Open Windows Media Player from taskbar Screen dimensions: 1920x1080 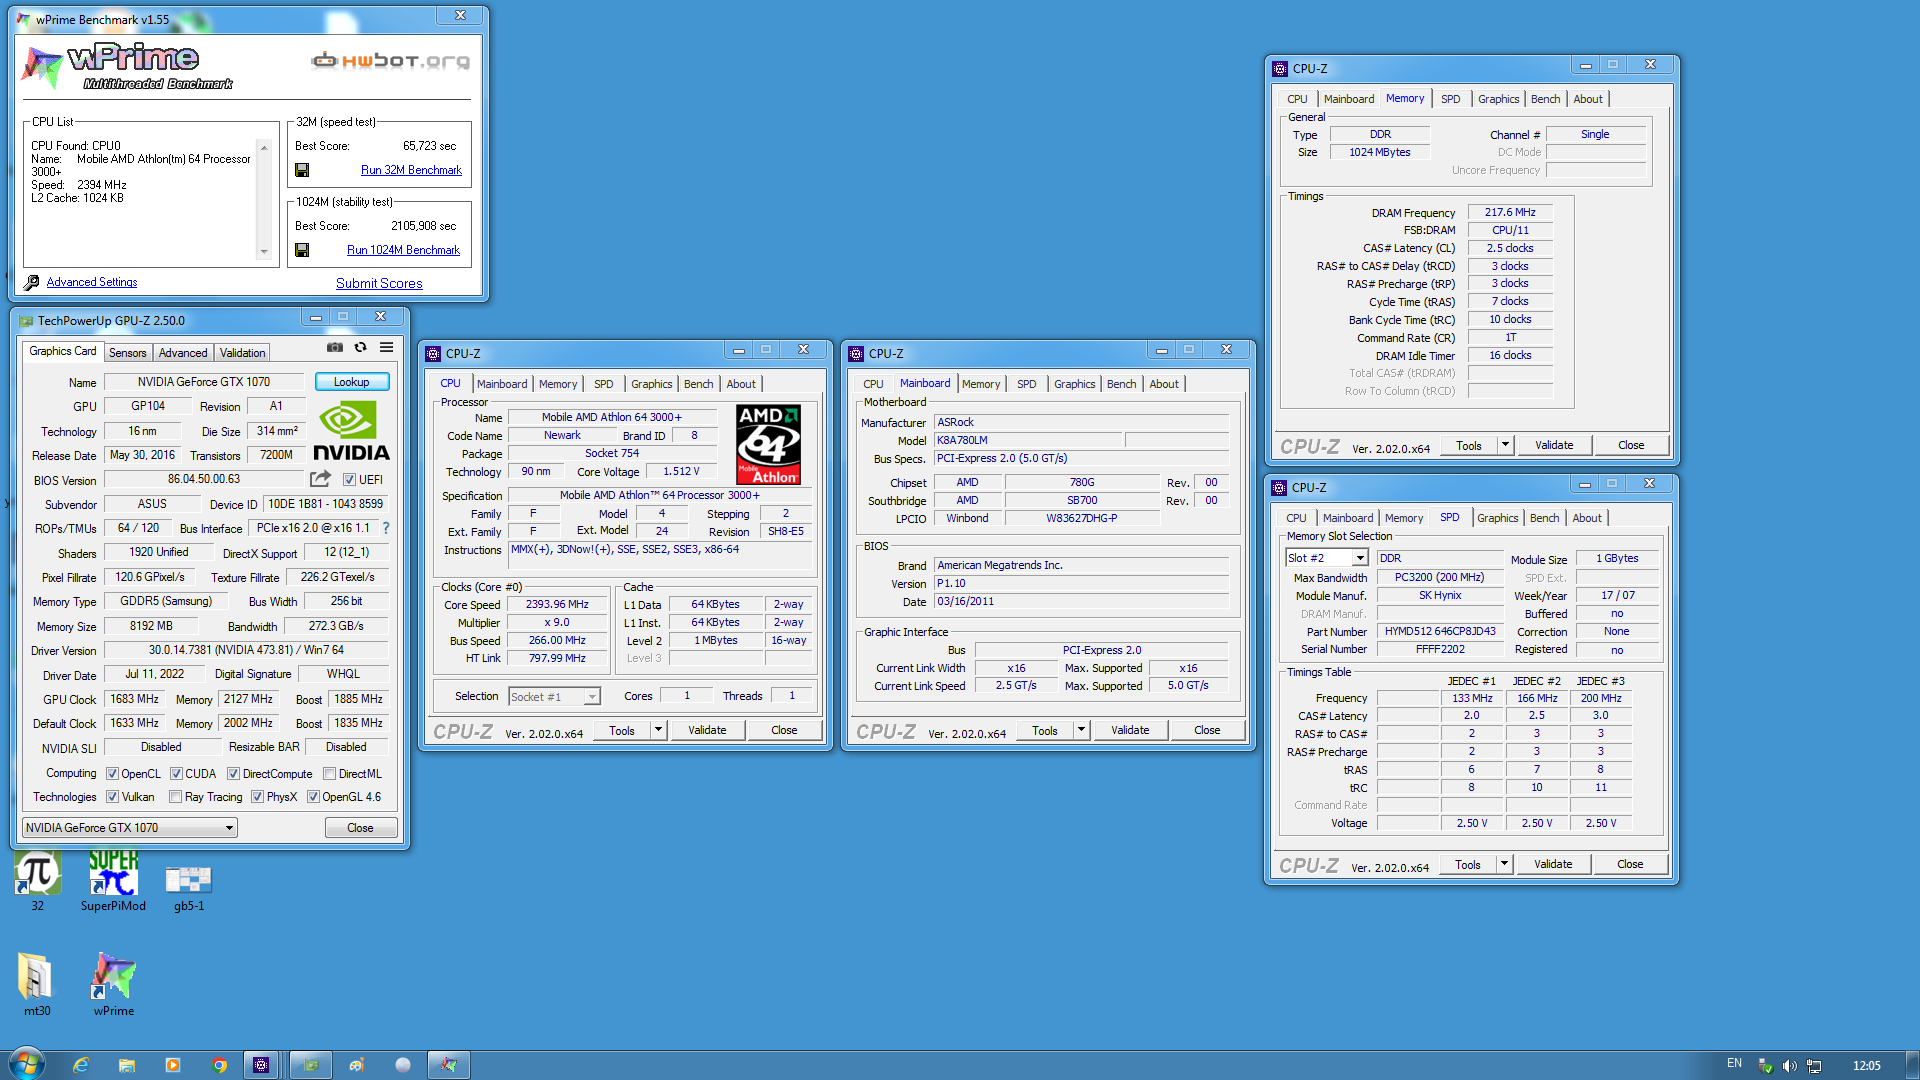173,1065
